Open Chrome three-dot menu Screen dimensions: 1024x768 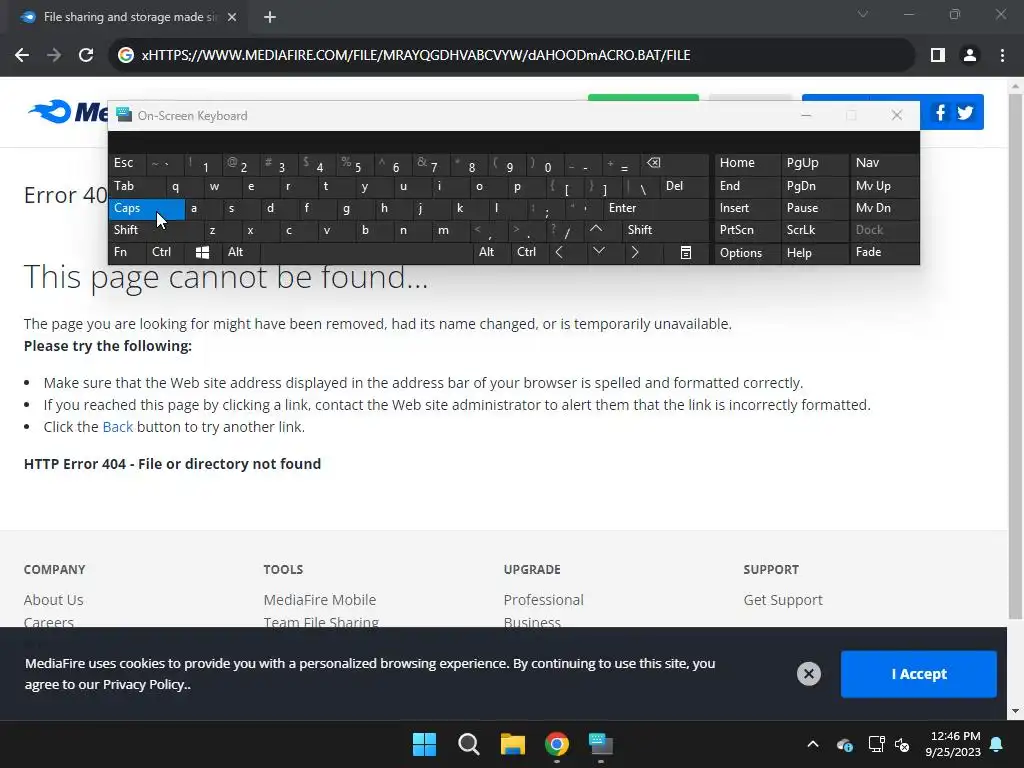(1002, 55)
